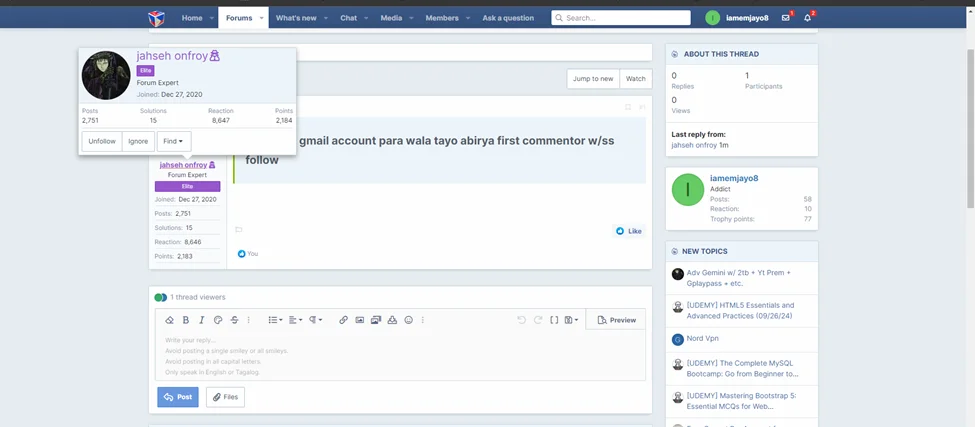Toggle BB code brackets mode
The height and width of the screenshot is (427, 975).
(554, 320)
